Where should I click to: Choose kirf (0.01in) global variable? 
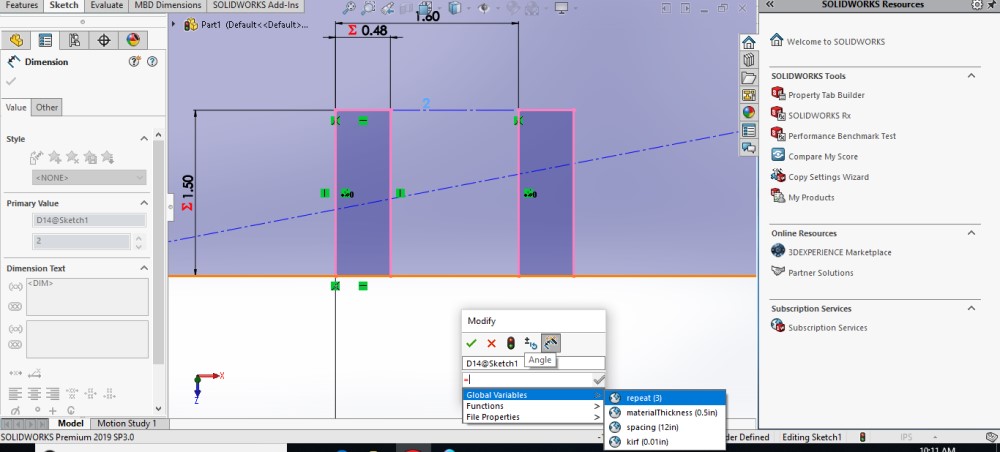[665, 442]
